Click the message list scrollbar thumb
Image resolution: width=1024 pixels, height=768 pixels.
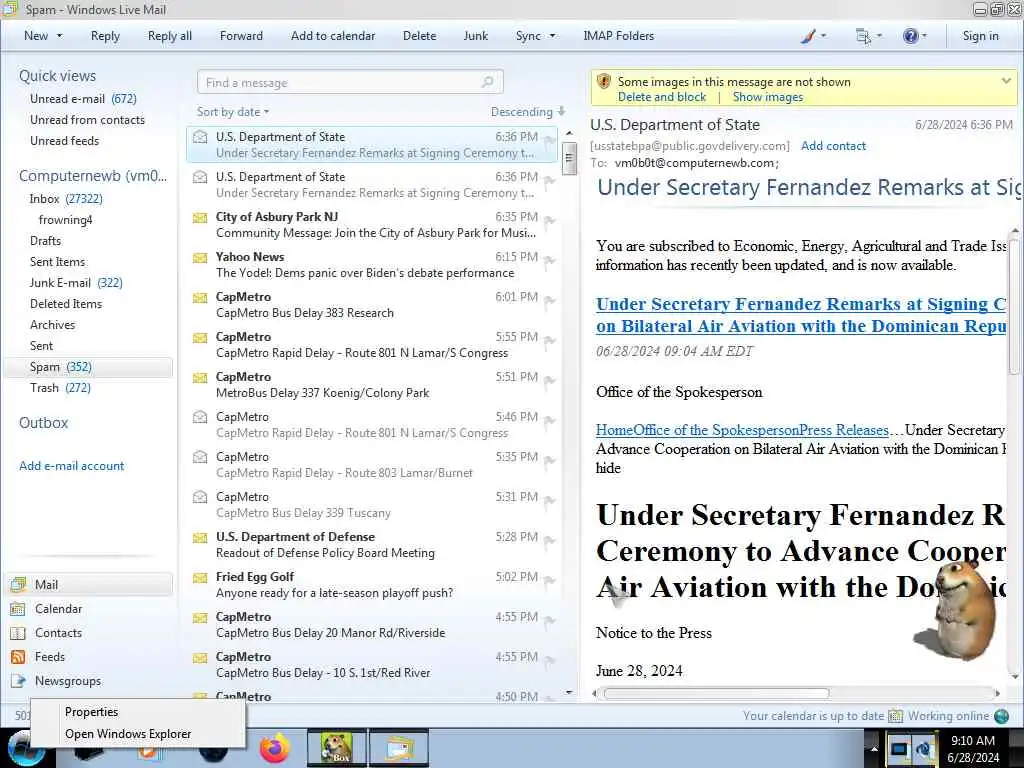point(569,159)
